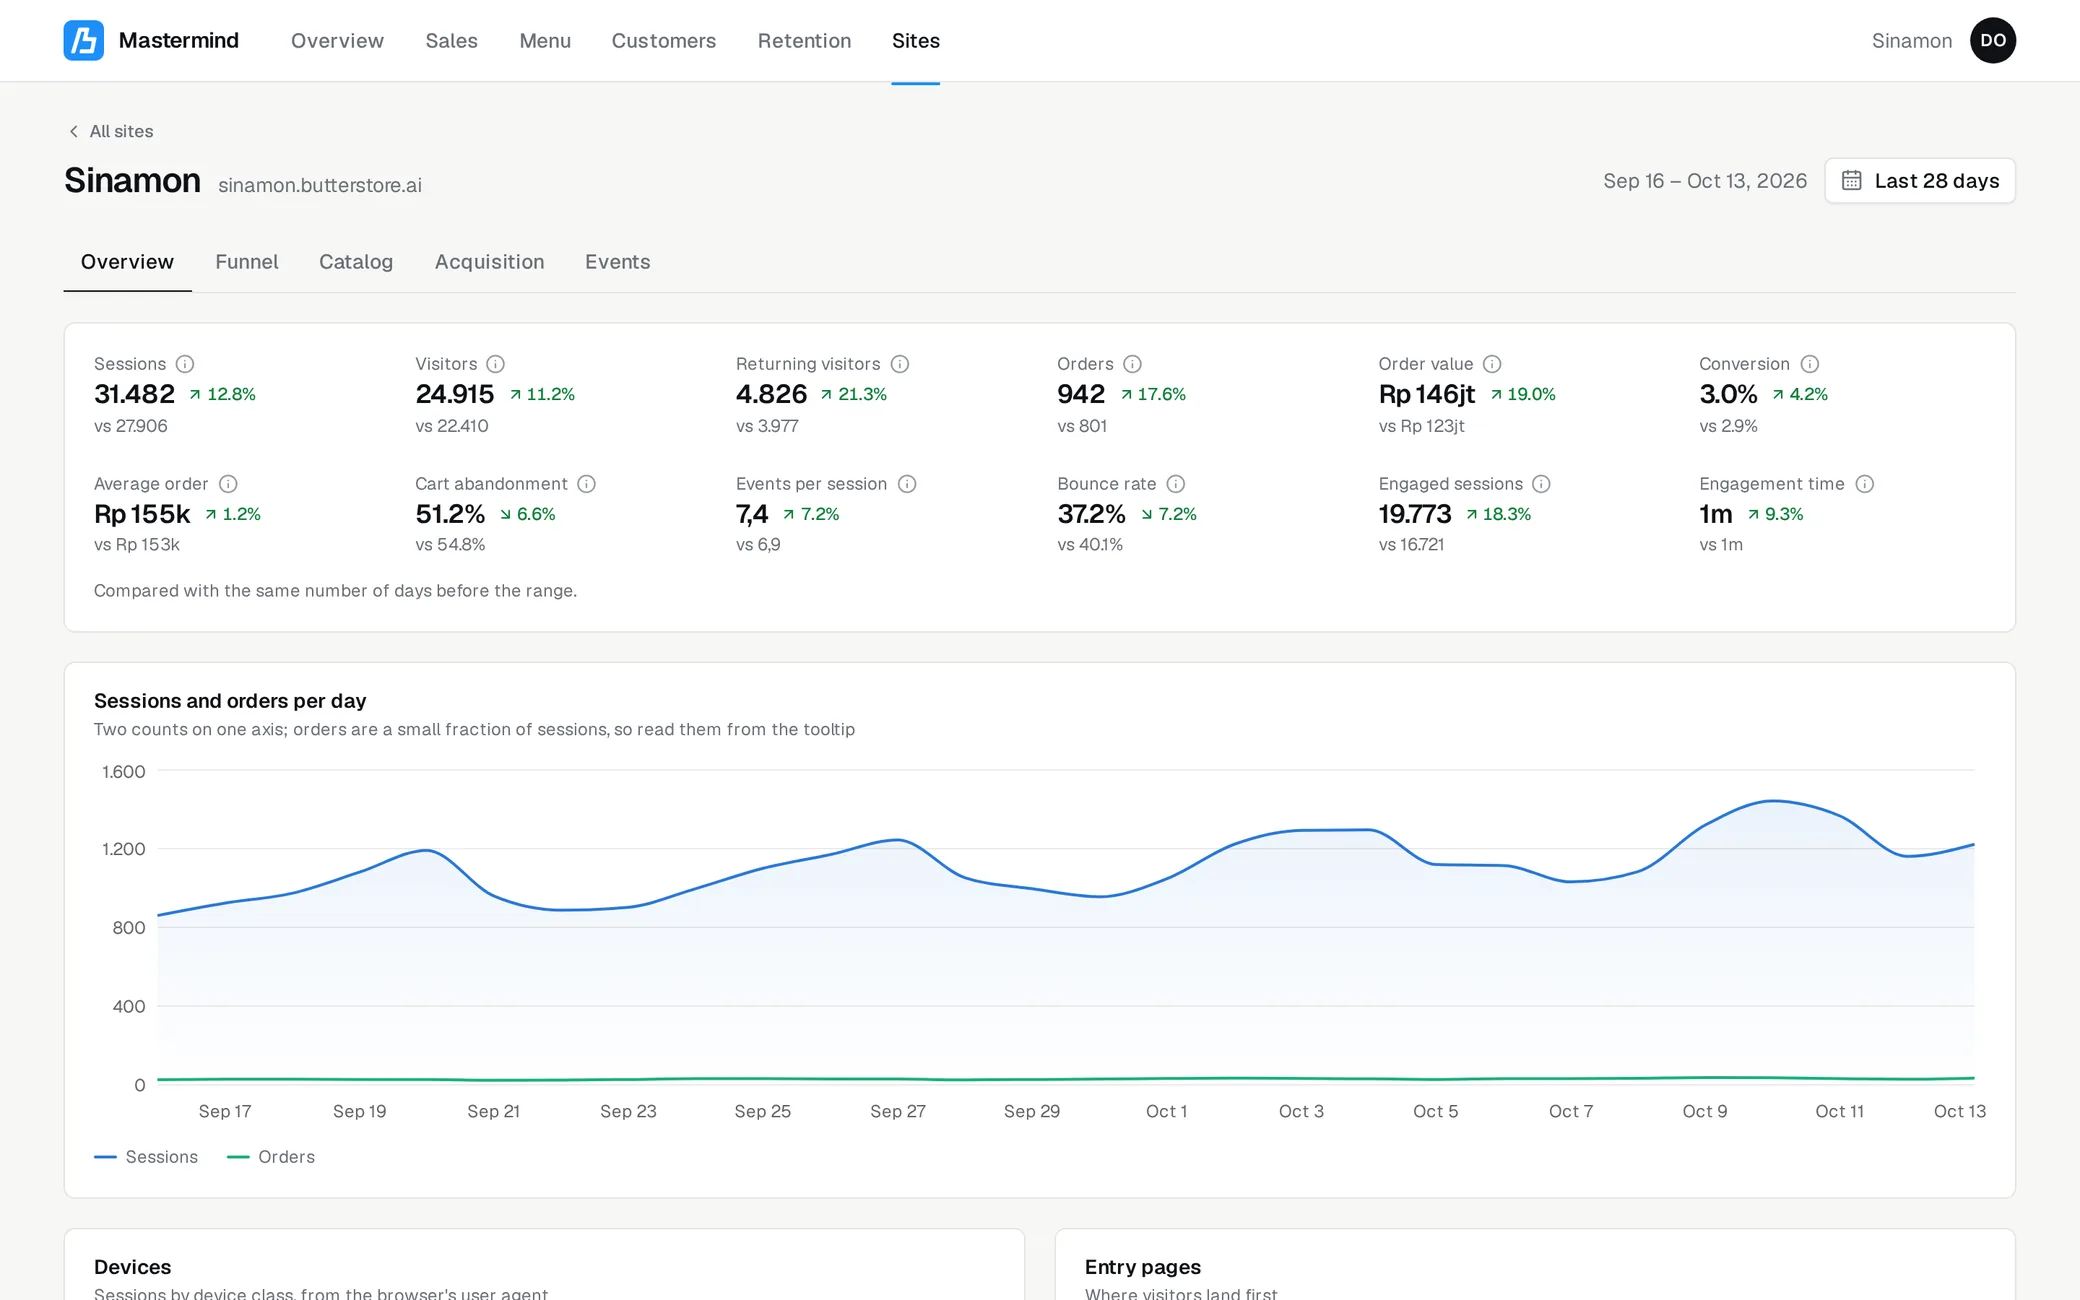Click the Engagement time info icon
The height and width of the screenshot is (1300, 2080).
pyautogui.click(x=1865, y=484)
